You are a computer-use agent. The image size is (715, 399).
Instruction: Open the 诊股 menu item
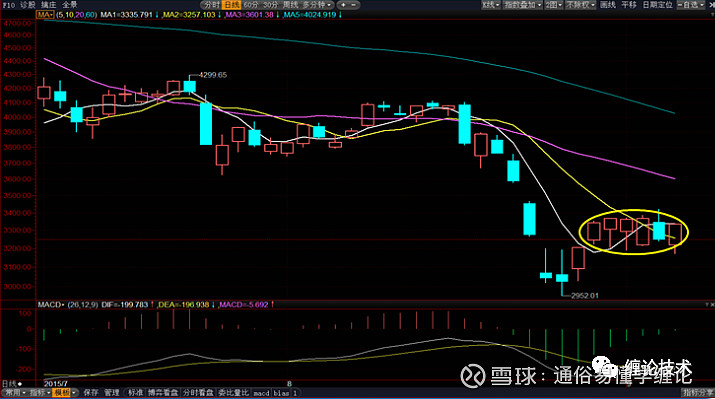click(x=28, y=5)
